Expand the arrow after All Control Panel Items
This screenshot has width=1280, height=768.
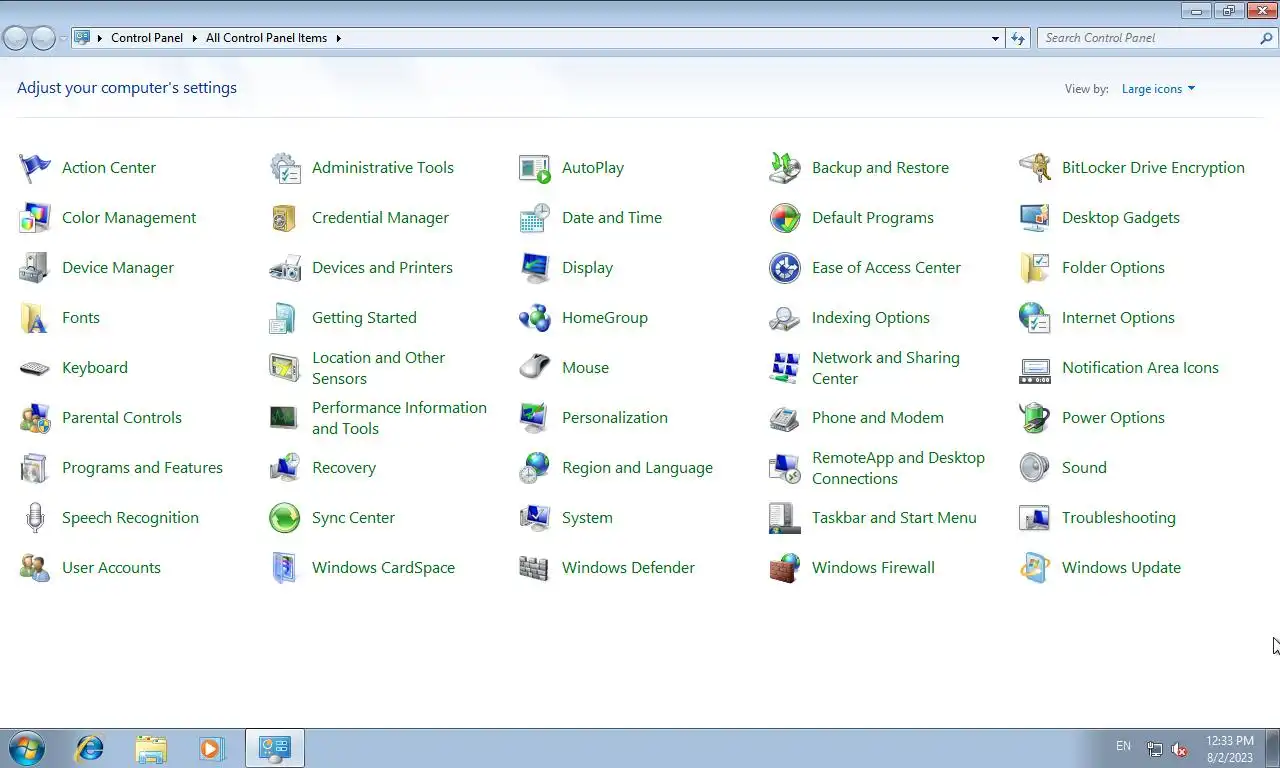(338, 38)
